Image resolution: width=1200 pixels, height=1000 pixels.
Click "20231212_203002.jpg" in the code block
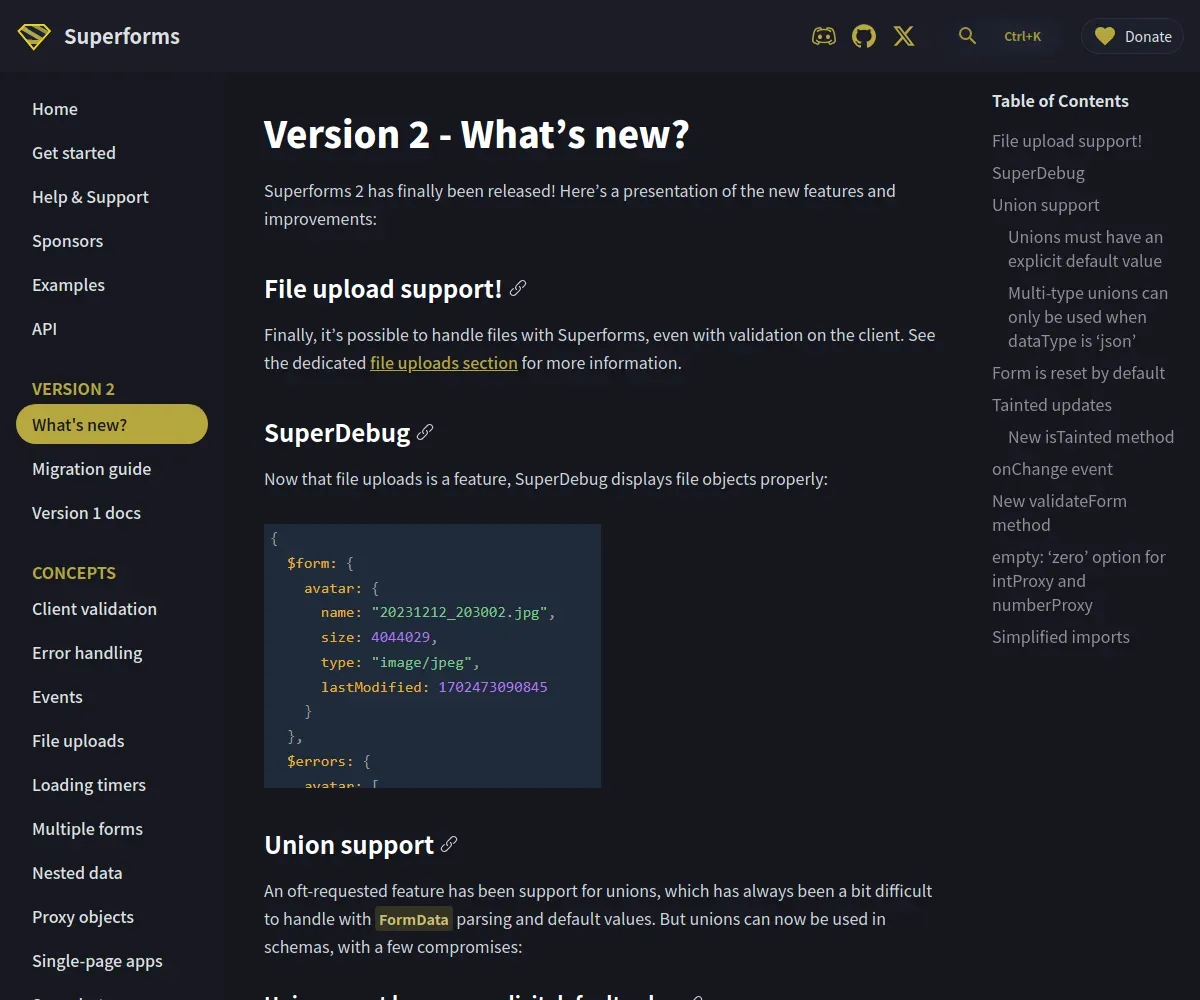(x=459, y=612)
